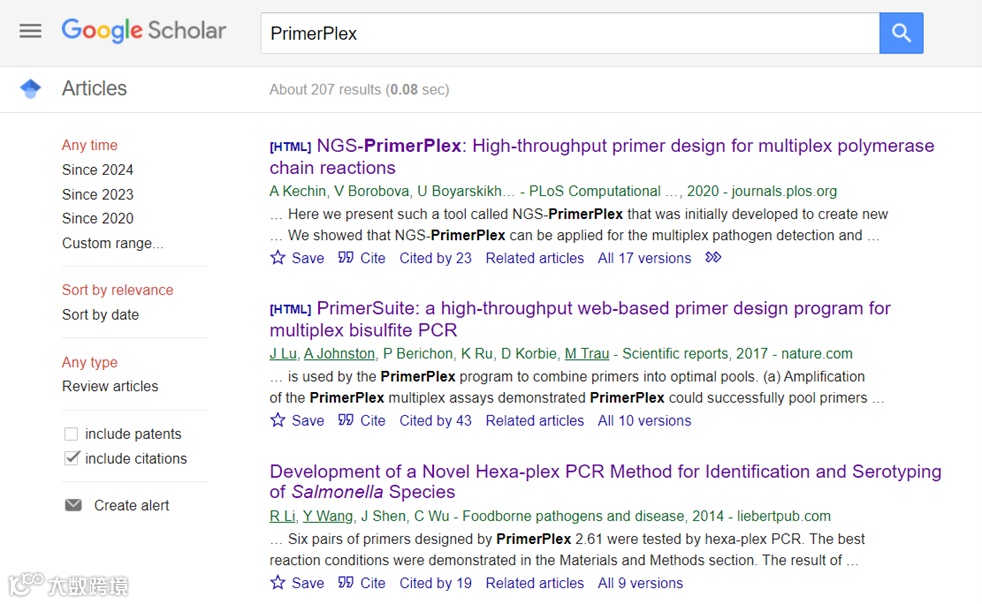The image size is (982, 604).
Task: Open author J Lu profile
Action: [x=282, y=353]
